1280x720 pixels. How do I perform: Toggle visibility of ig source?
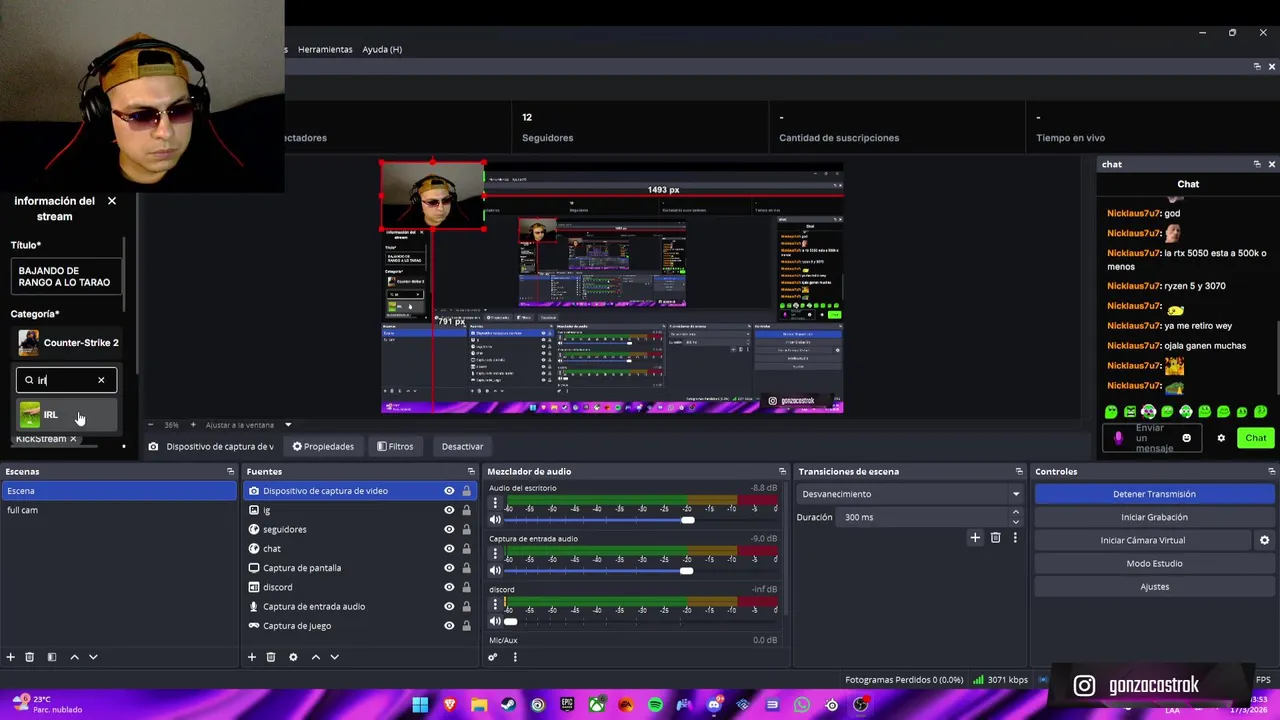pos(449,510)
